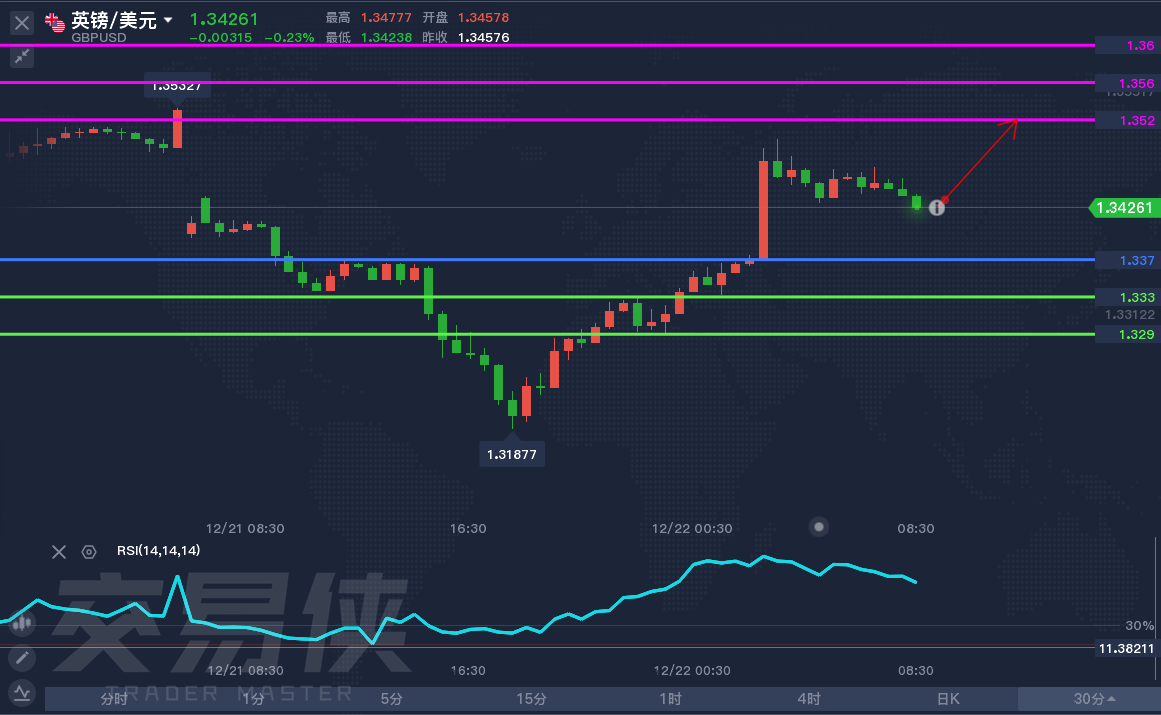Click the 1.337 blue price line label
Viewport: 1161px width, 715px height.
[1128, 261]
